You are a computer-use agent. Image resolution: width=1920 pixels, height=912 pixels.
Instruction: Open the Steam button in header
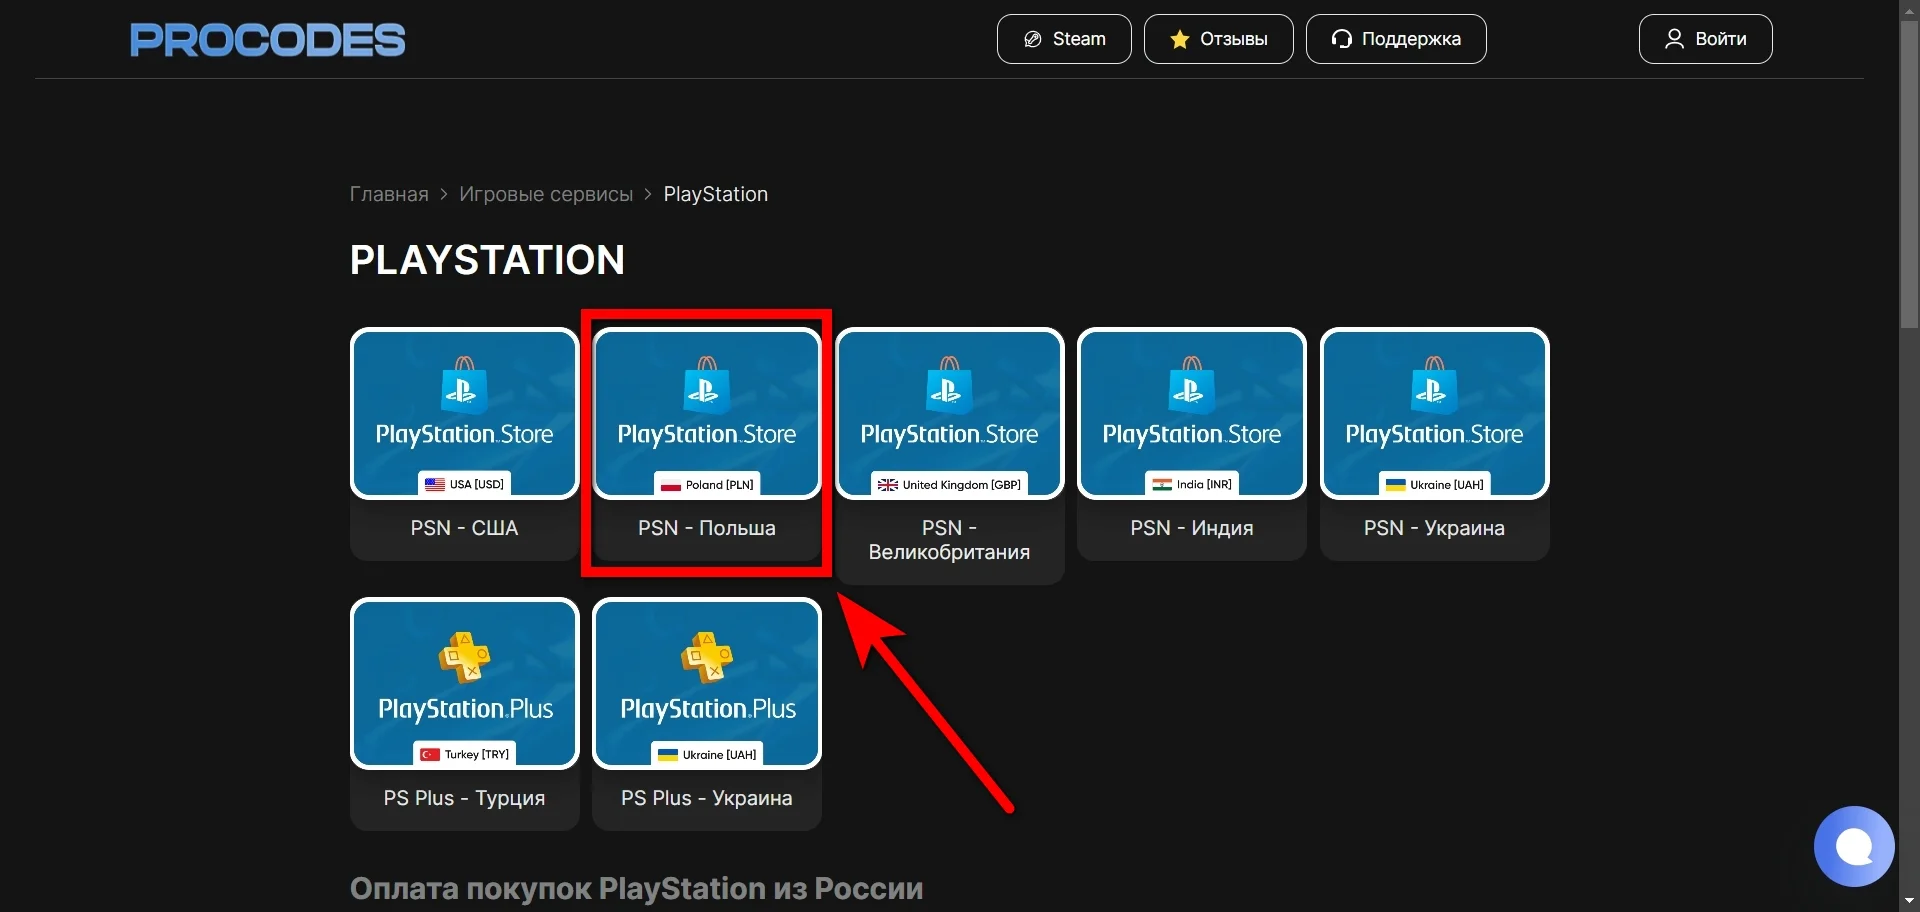pyautogui.click(x=1064, y=39)
